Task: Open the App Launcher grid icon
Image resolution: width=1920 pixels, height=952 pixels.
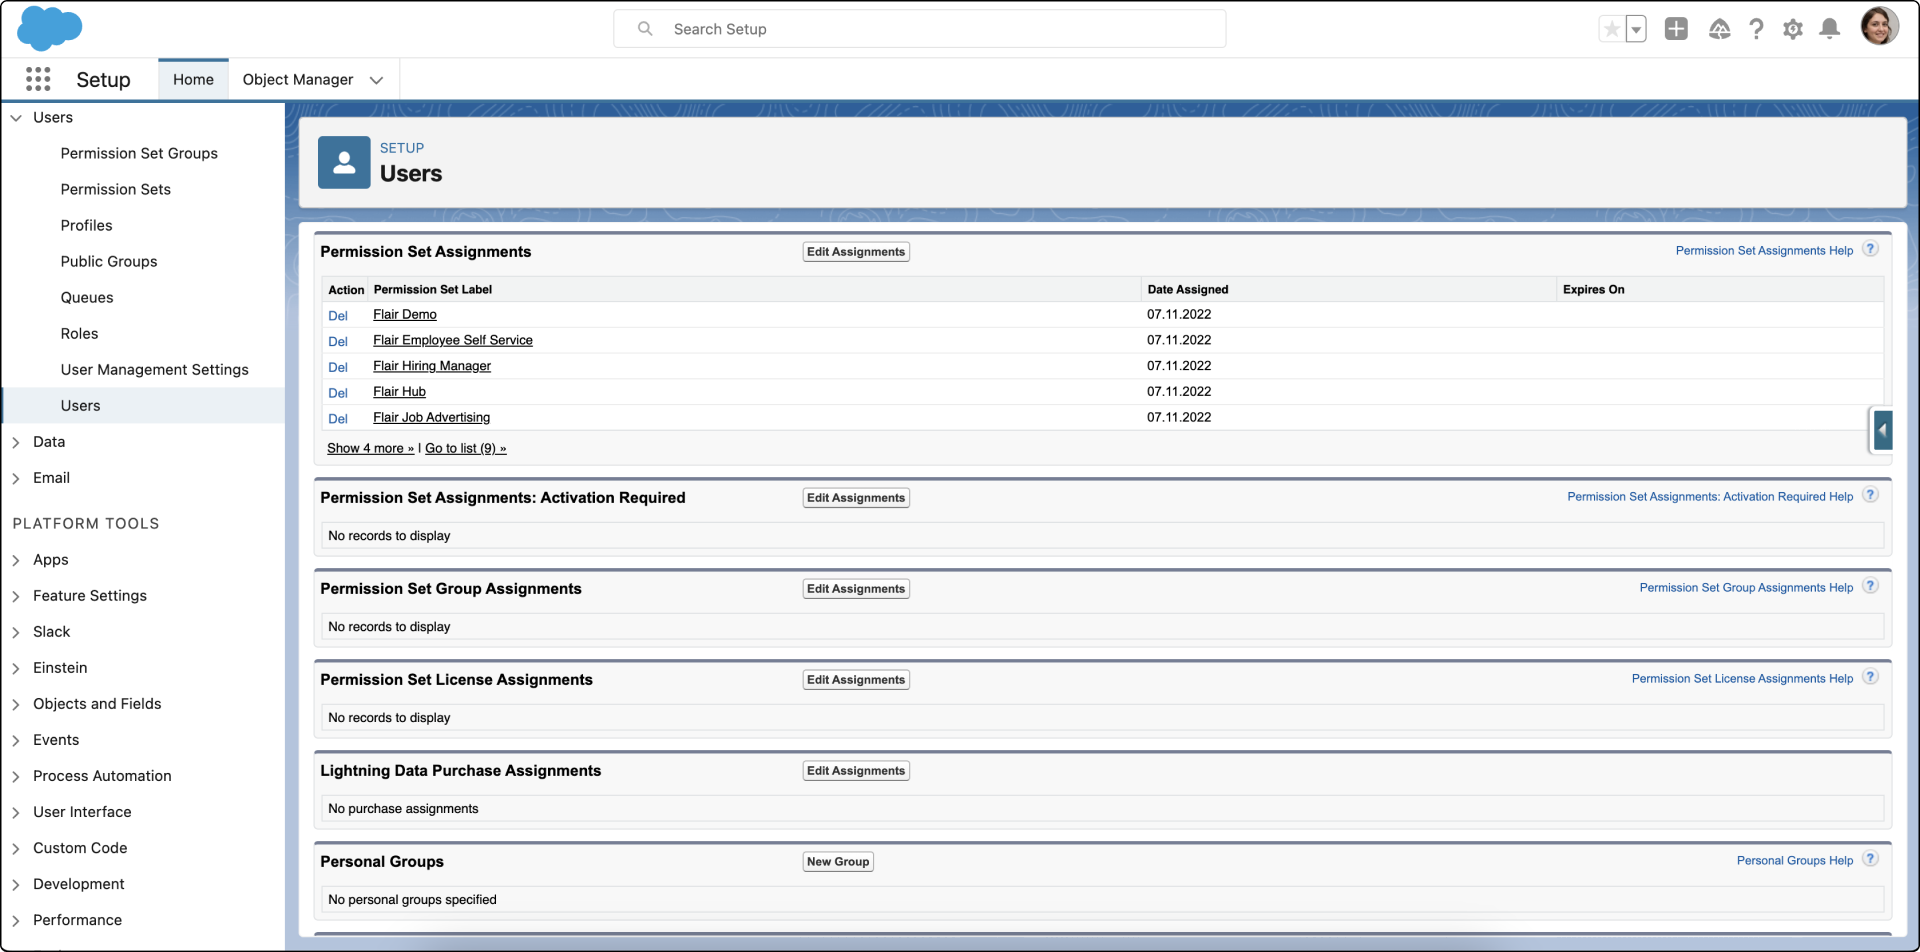Action: click(38, 79)
